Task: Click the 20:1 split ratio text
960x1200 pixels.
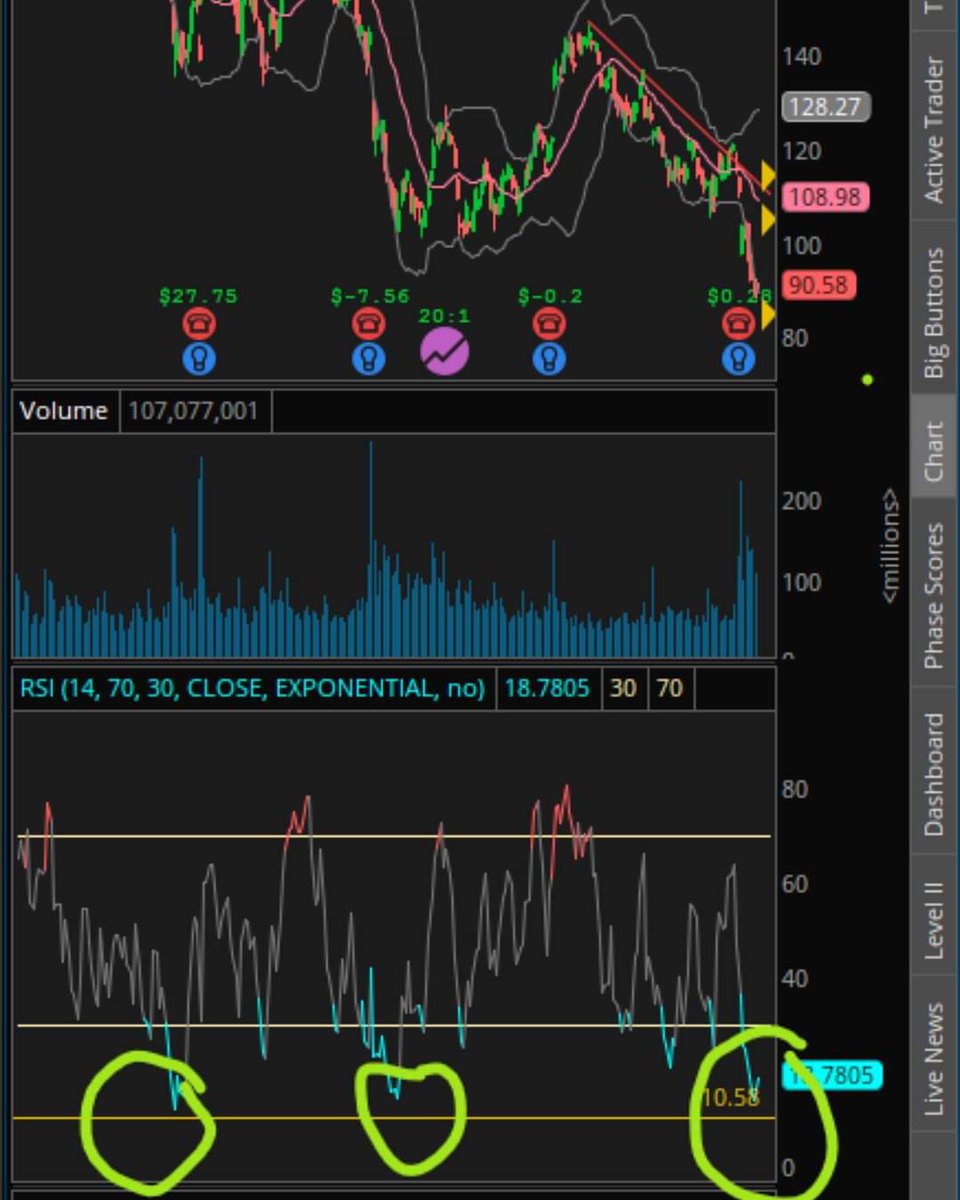Action: coord(444,316)
